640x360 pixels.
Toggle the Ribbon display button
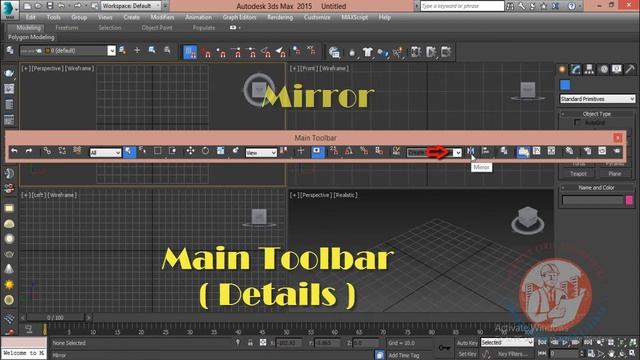pyautogui.click(x=523, y=151)
